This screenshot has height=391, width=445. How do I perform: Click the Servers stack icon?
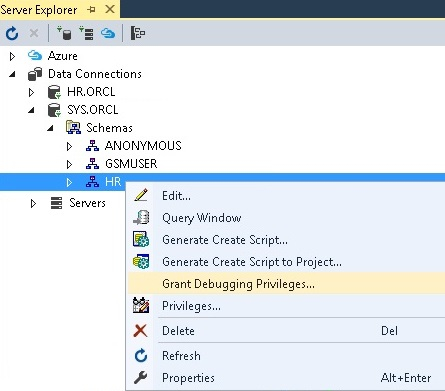(56, 203)
